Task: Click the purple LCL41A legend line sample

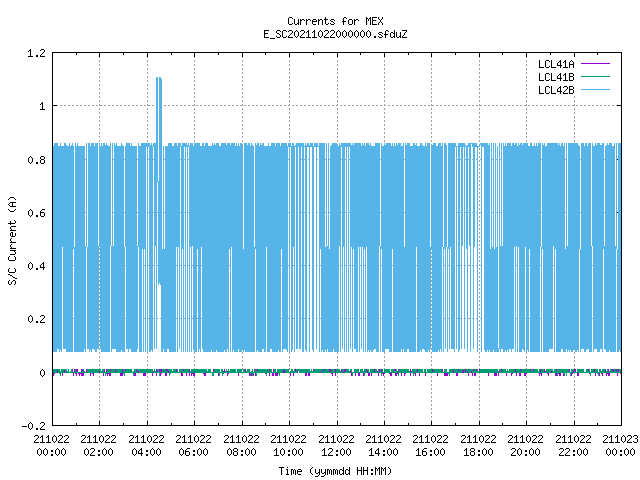Action: (595, 64)
